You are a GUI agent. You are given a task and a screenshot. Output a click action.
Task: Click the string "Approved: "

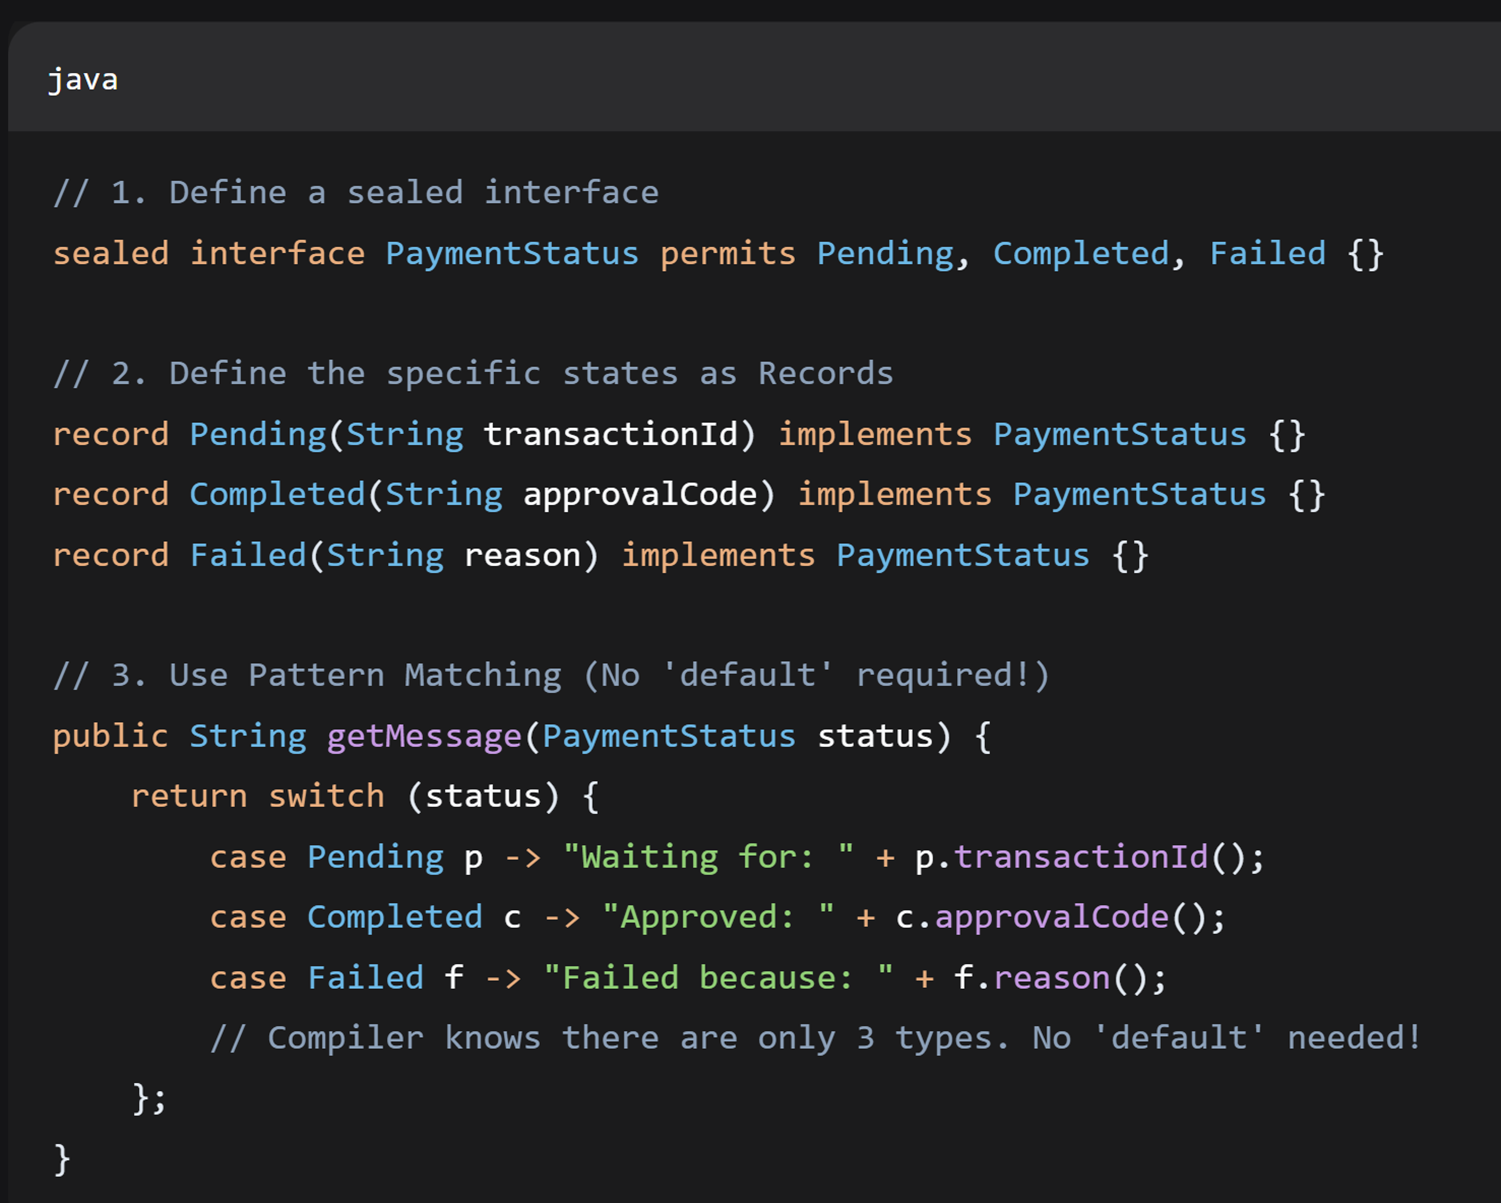[x=718, y=917]
